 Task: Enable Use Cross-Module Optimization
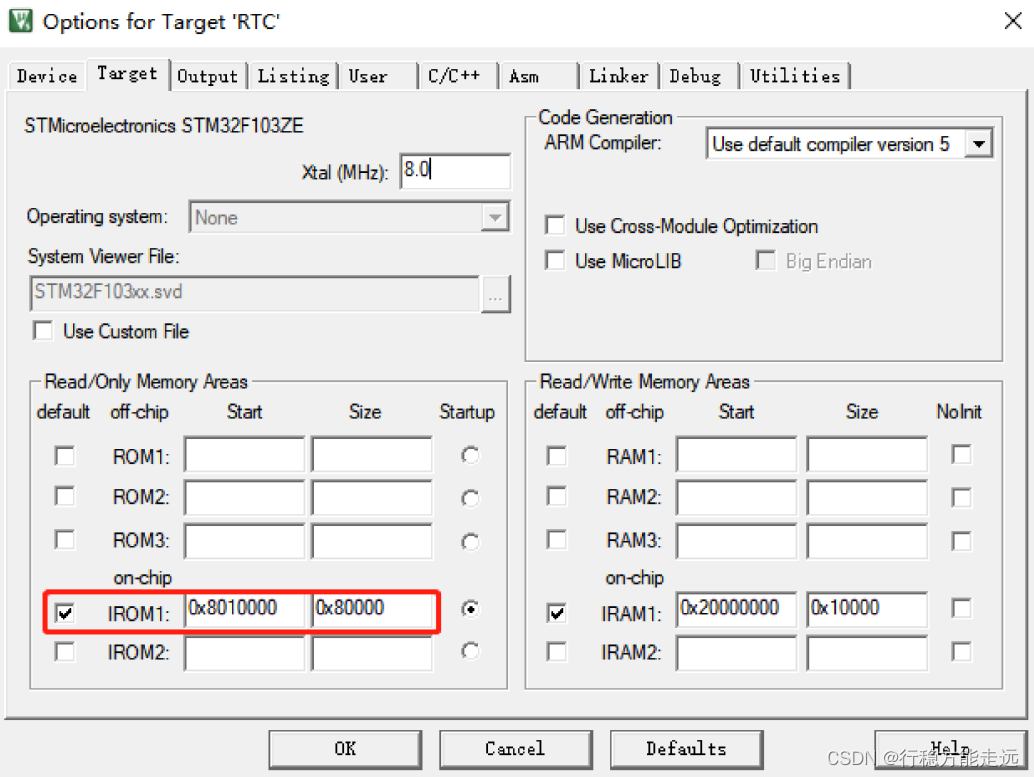pos(555,226)
